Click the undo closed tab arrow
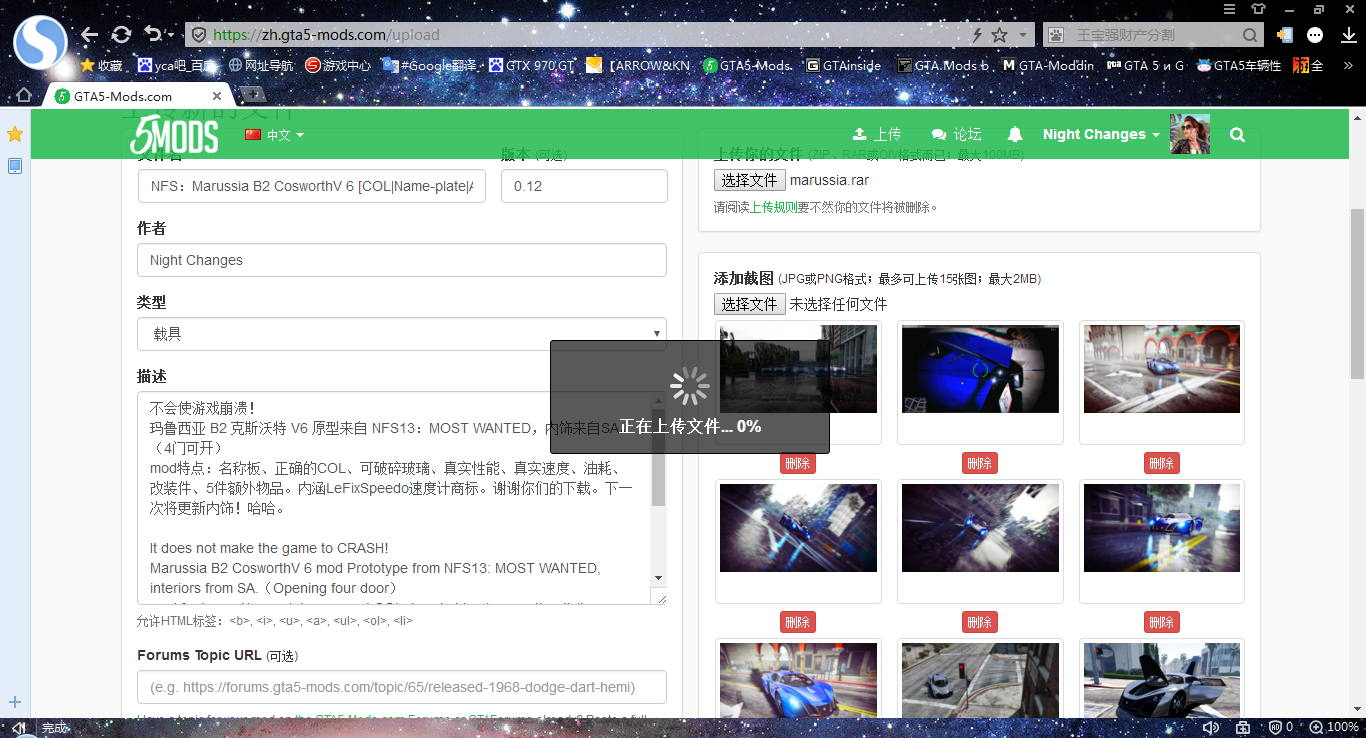The height and width of the screenshot is (738, 1366). pyautogui.click(x=152, y=34)
